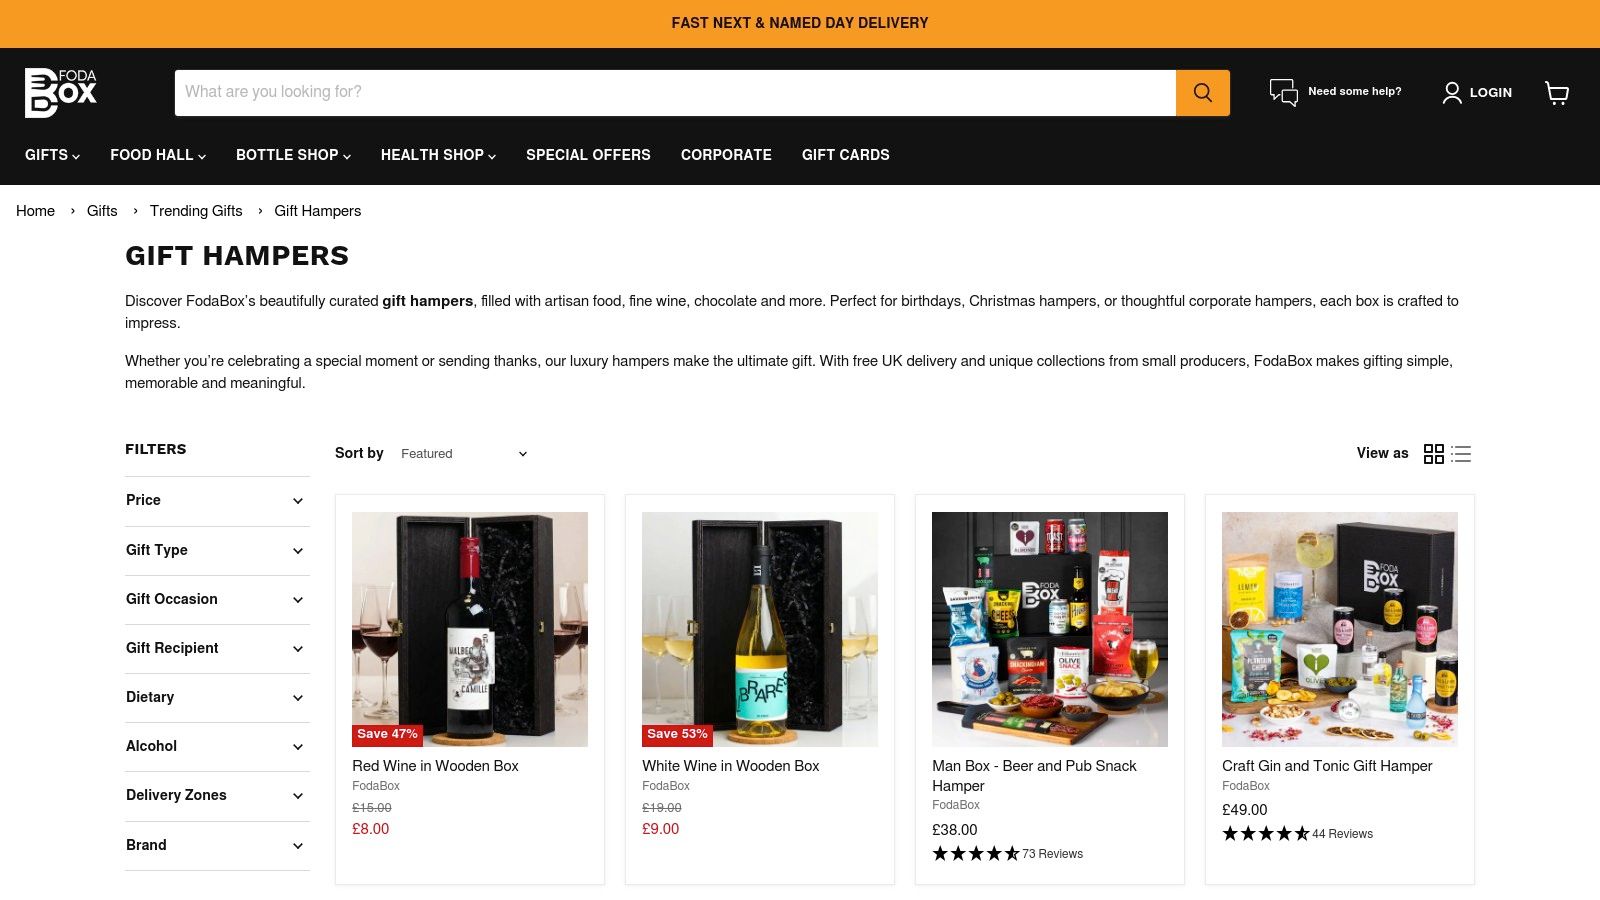Open the Food Hall menu
Screen dimensions: 1600x900
click(158, 155)
